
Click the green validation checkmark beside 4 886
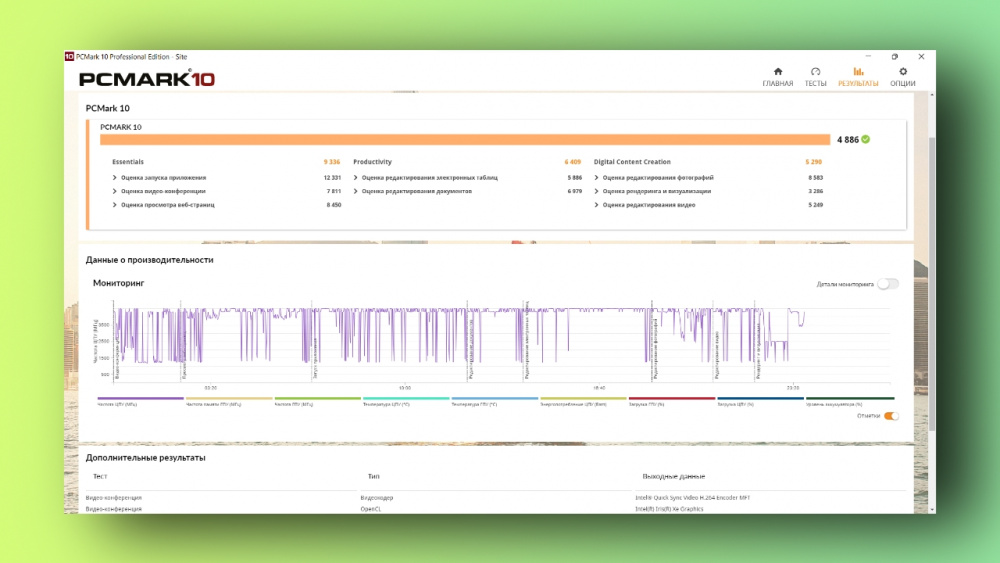coord(866,139)
